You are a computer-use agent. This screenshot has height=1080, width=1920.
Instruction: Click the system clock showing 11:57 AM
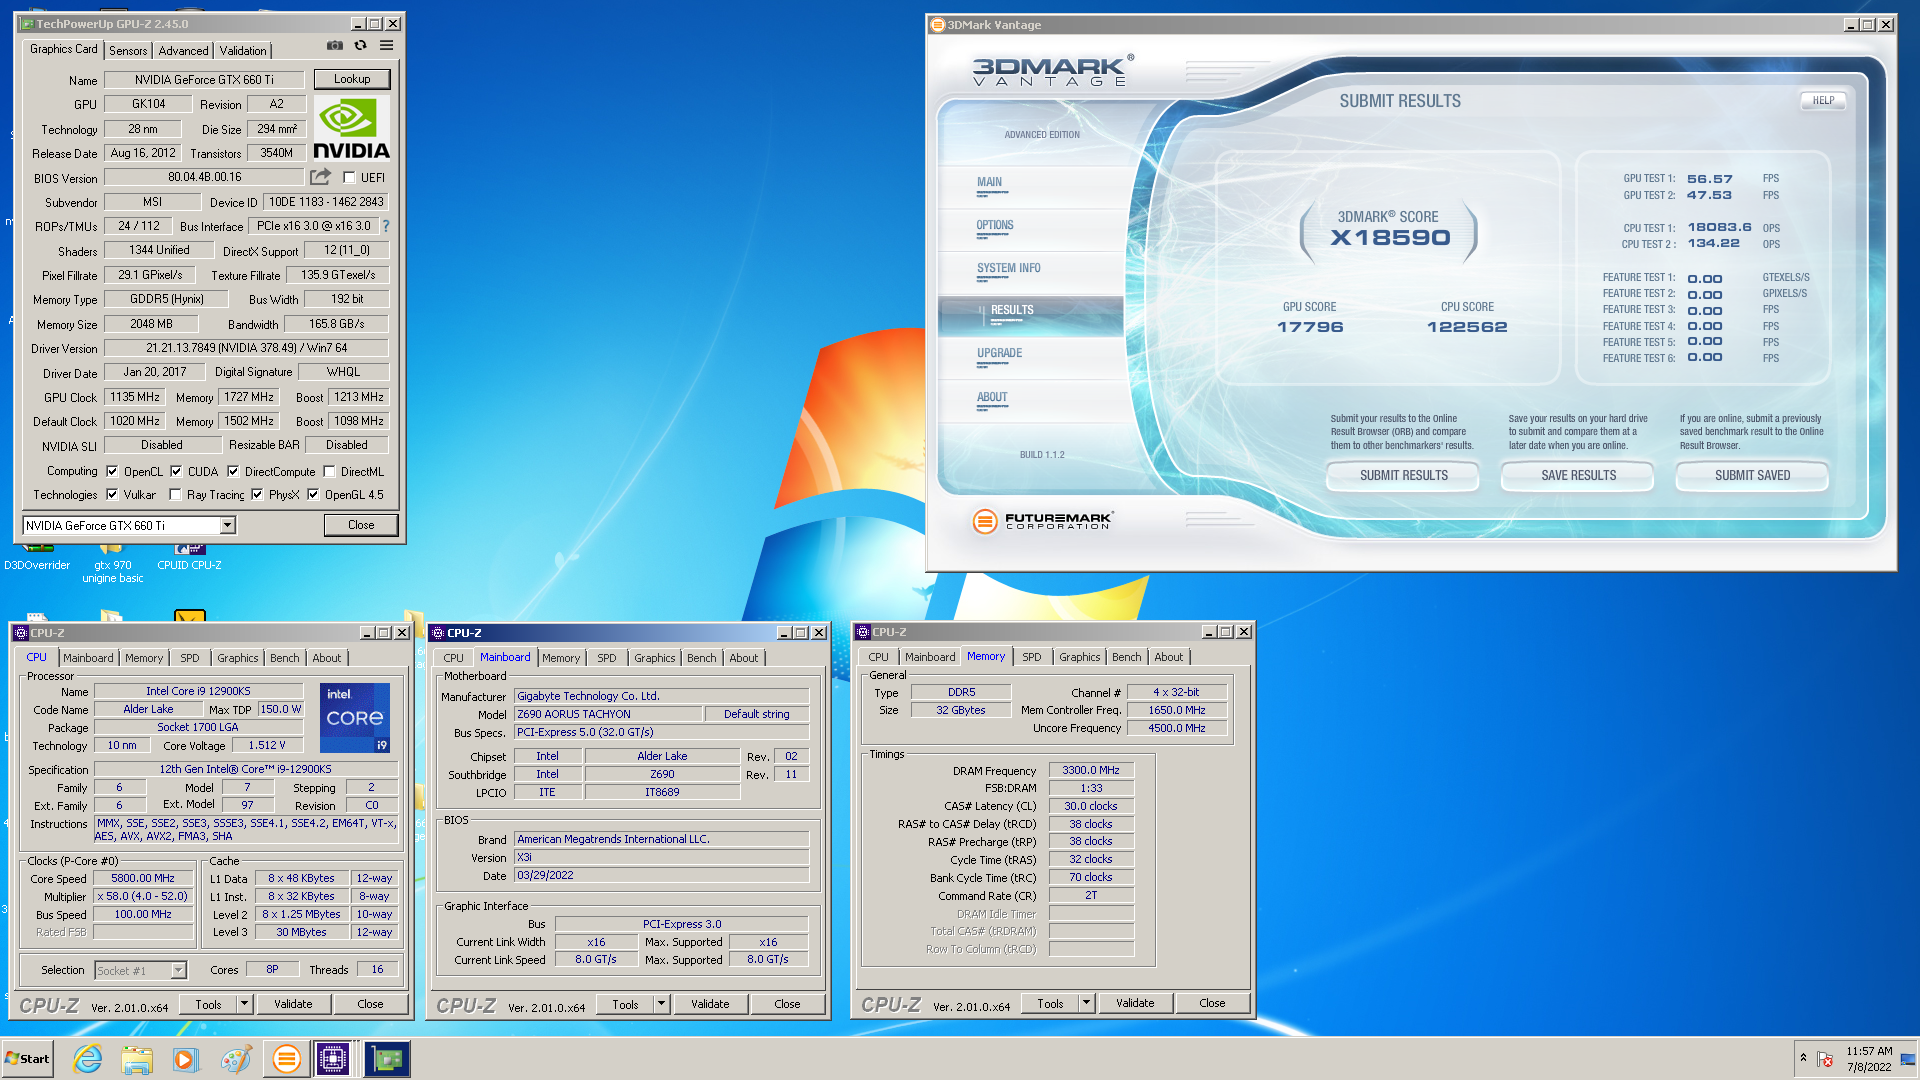tap(1869, 1059)
